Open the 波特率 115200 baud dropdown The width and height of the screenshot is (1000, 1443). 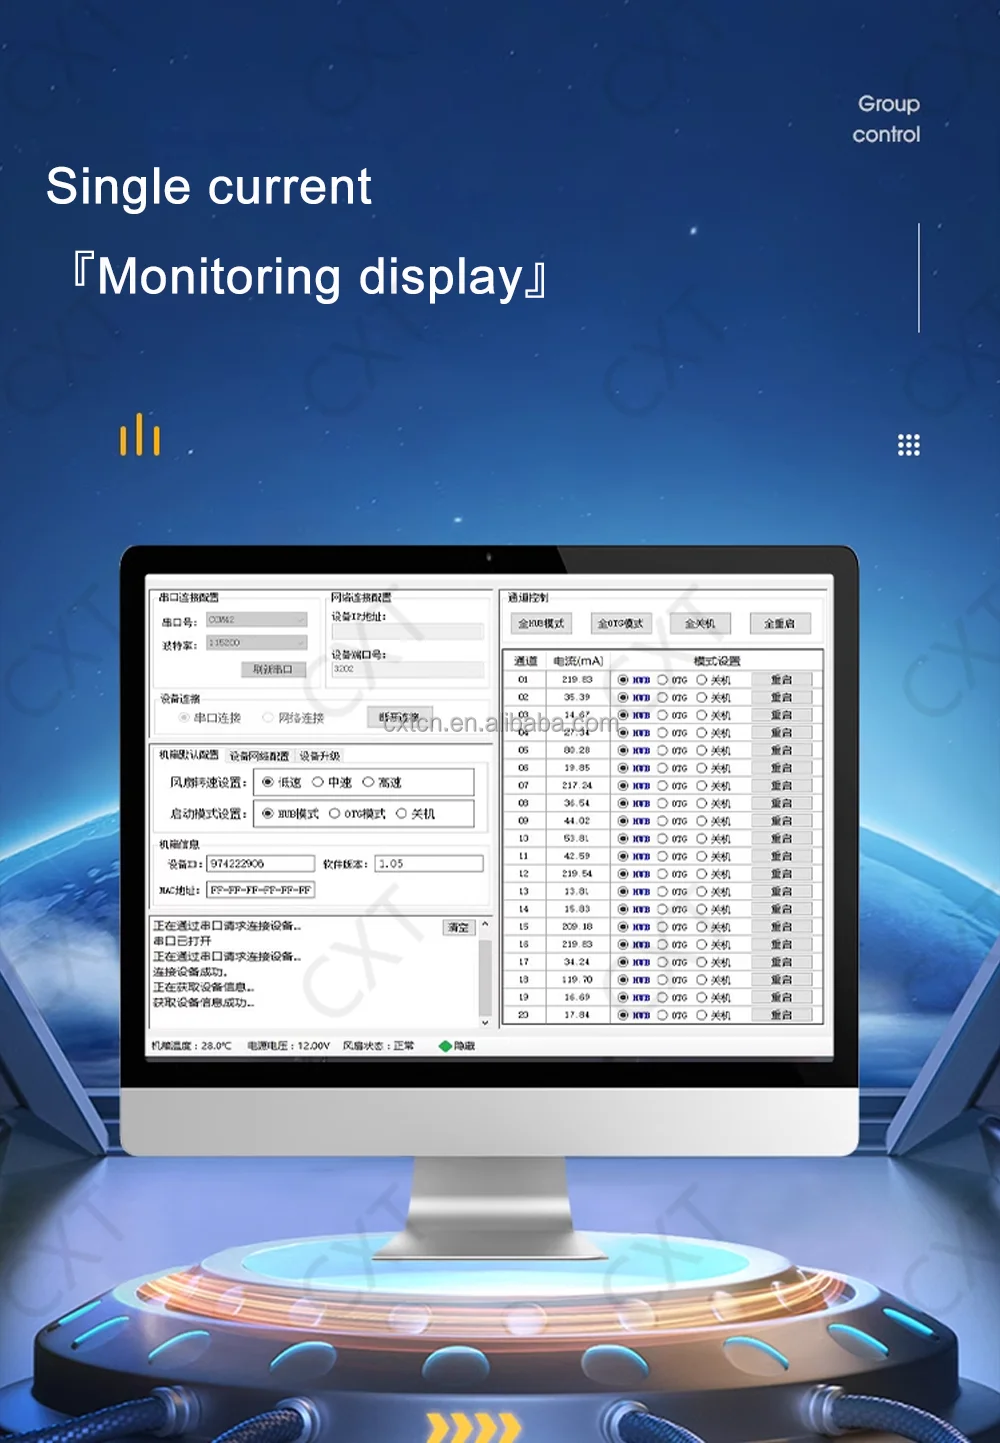click(x=256, y=643)
